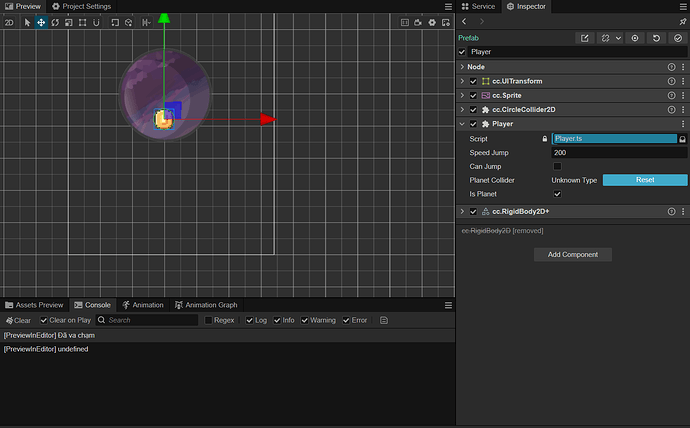Toggle Player component enabled checkbox
Image resolution: width=690 pixels, height=428 pixels.
click(473, 124)
